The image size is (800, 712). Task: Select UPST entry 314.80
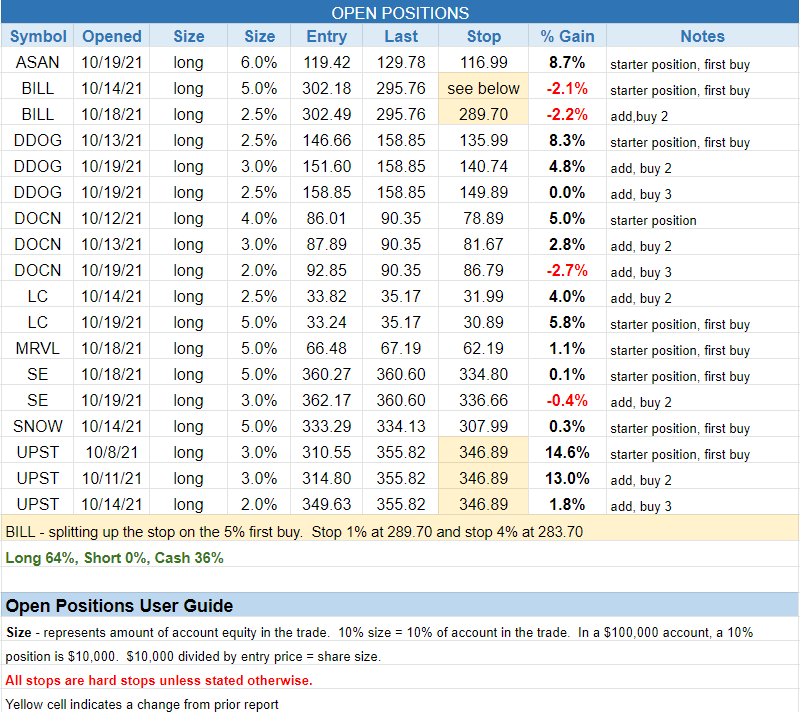[327, 478]
